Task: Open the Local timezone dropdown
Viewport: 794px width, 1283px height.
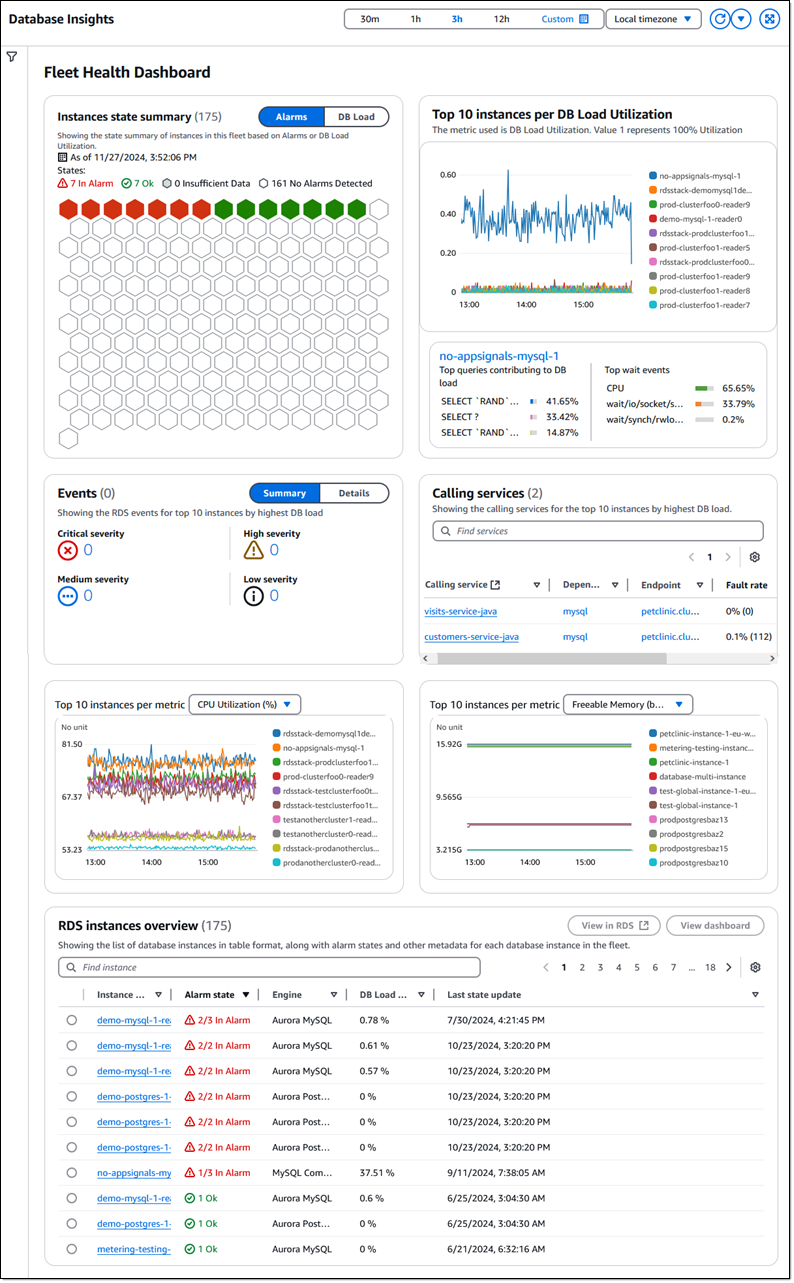Action: tap(653, 19)
